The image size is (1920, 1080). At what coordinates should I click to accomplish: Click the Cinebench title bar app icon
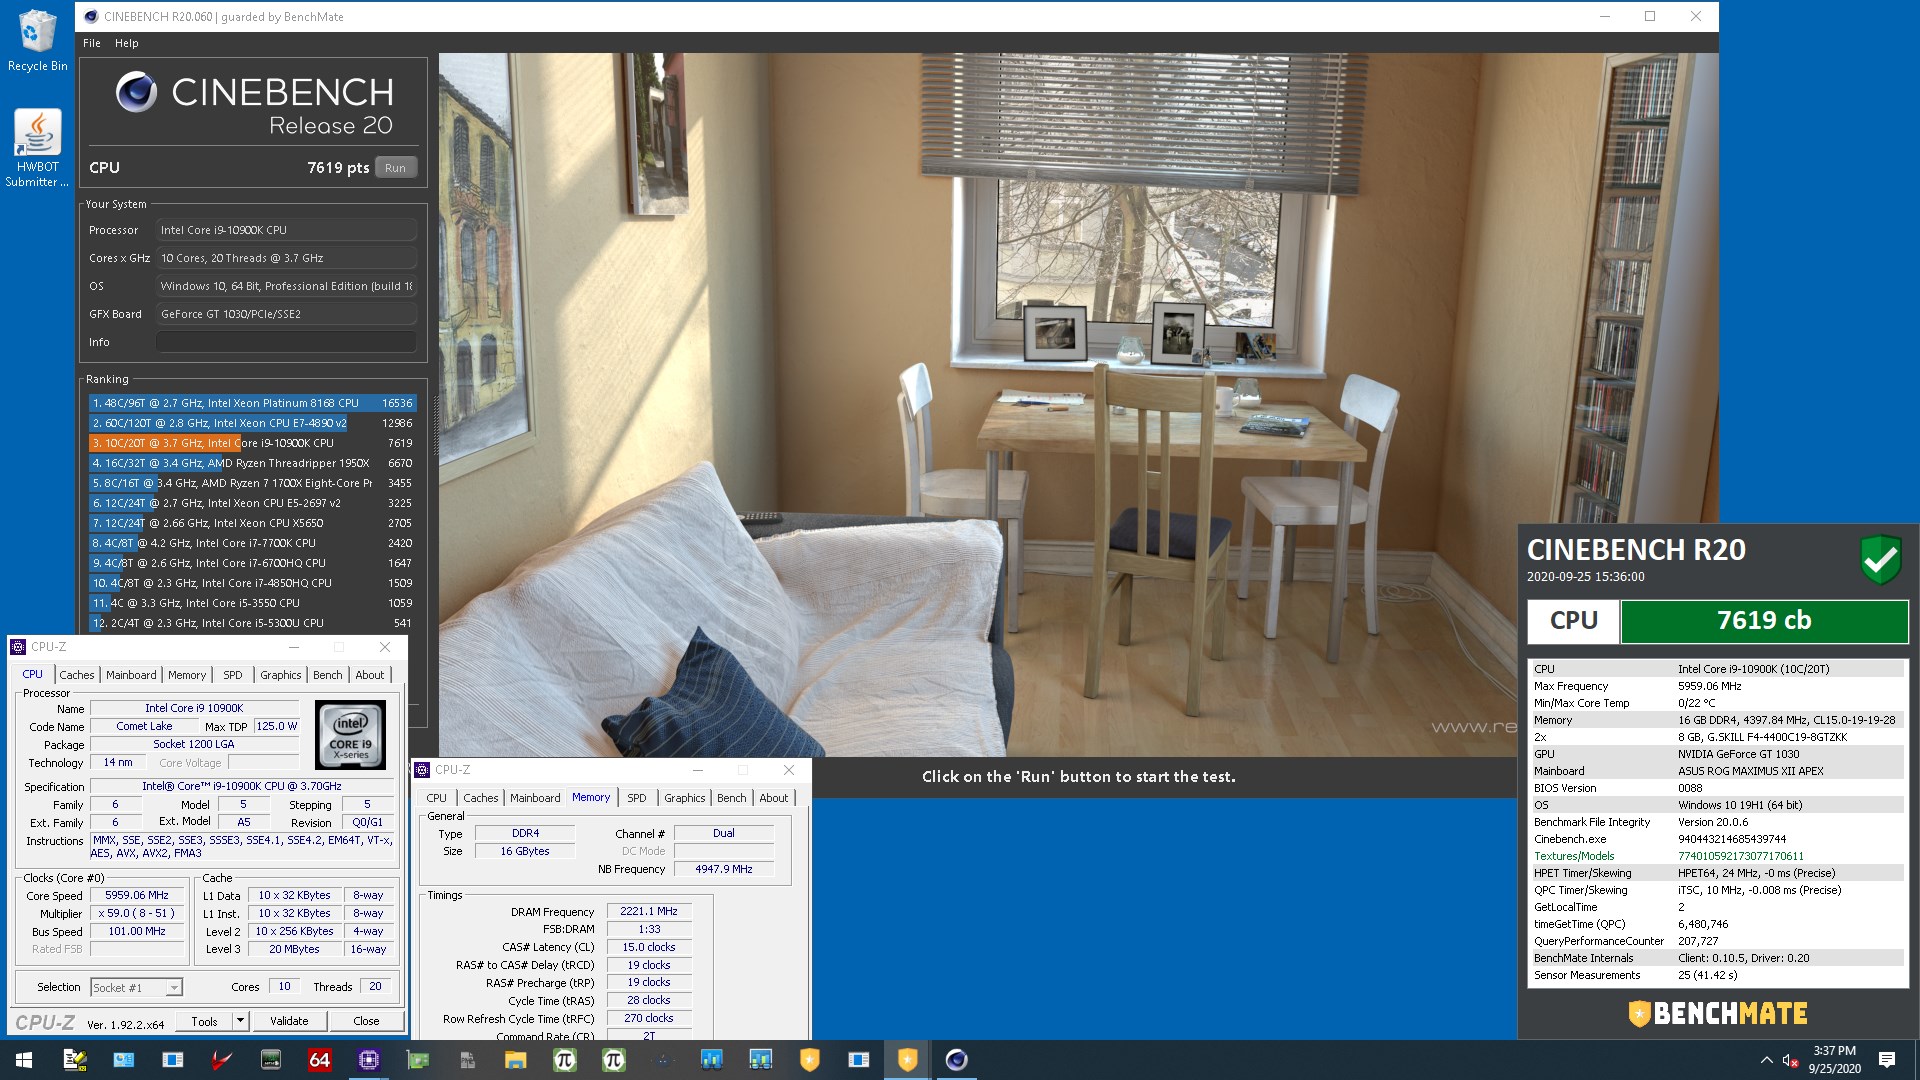click(91, 16)
